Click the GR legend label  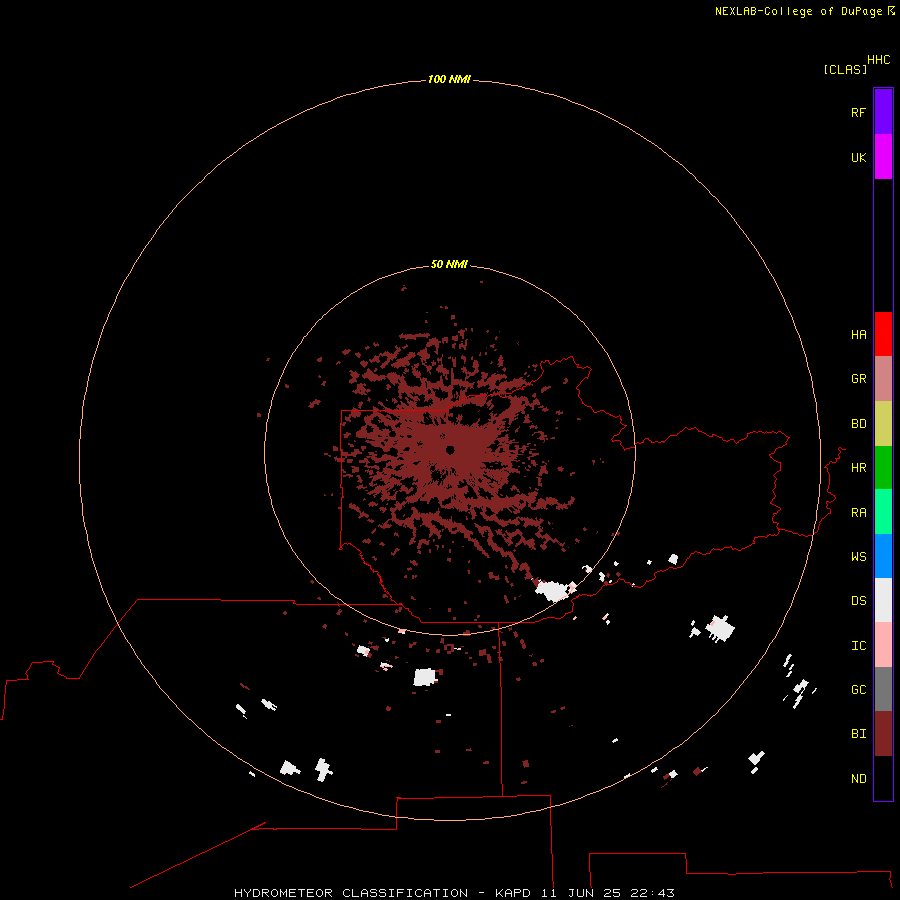pyautogui.click(x=858, y=379)
